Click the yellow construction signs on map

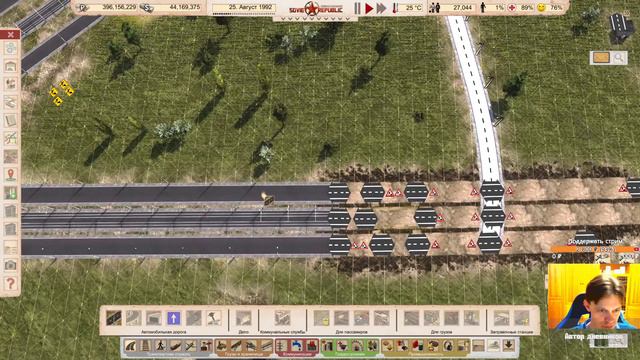pyautogui.click(x=62, y=93)
